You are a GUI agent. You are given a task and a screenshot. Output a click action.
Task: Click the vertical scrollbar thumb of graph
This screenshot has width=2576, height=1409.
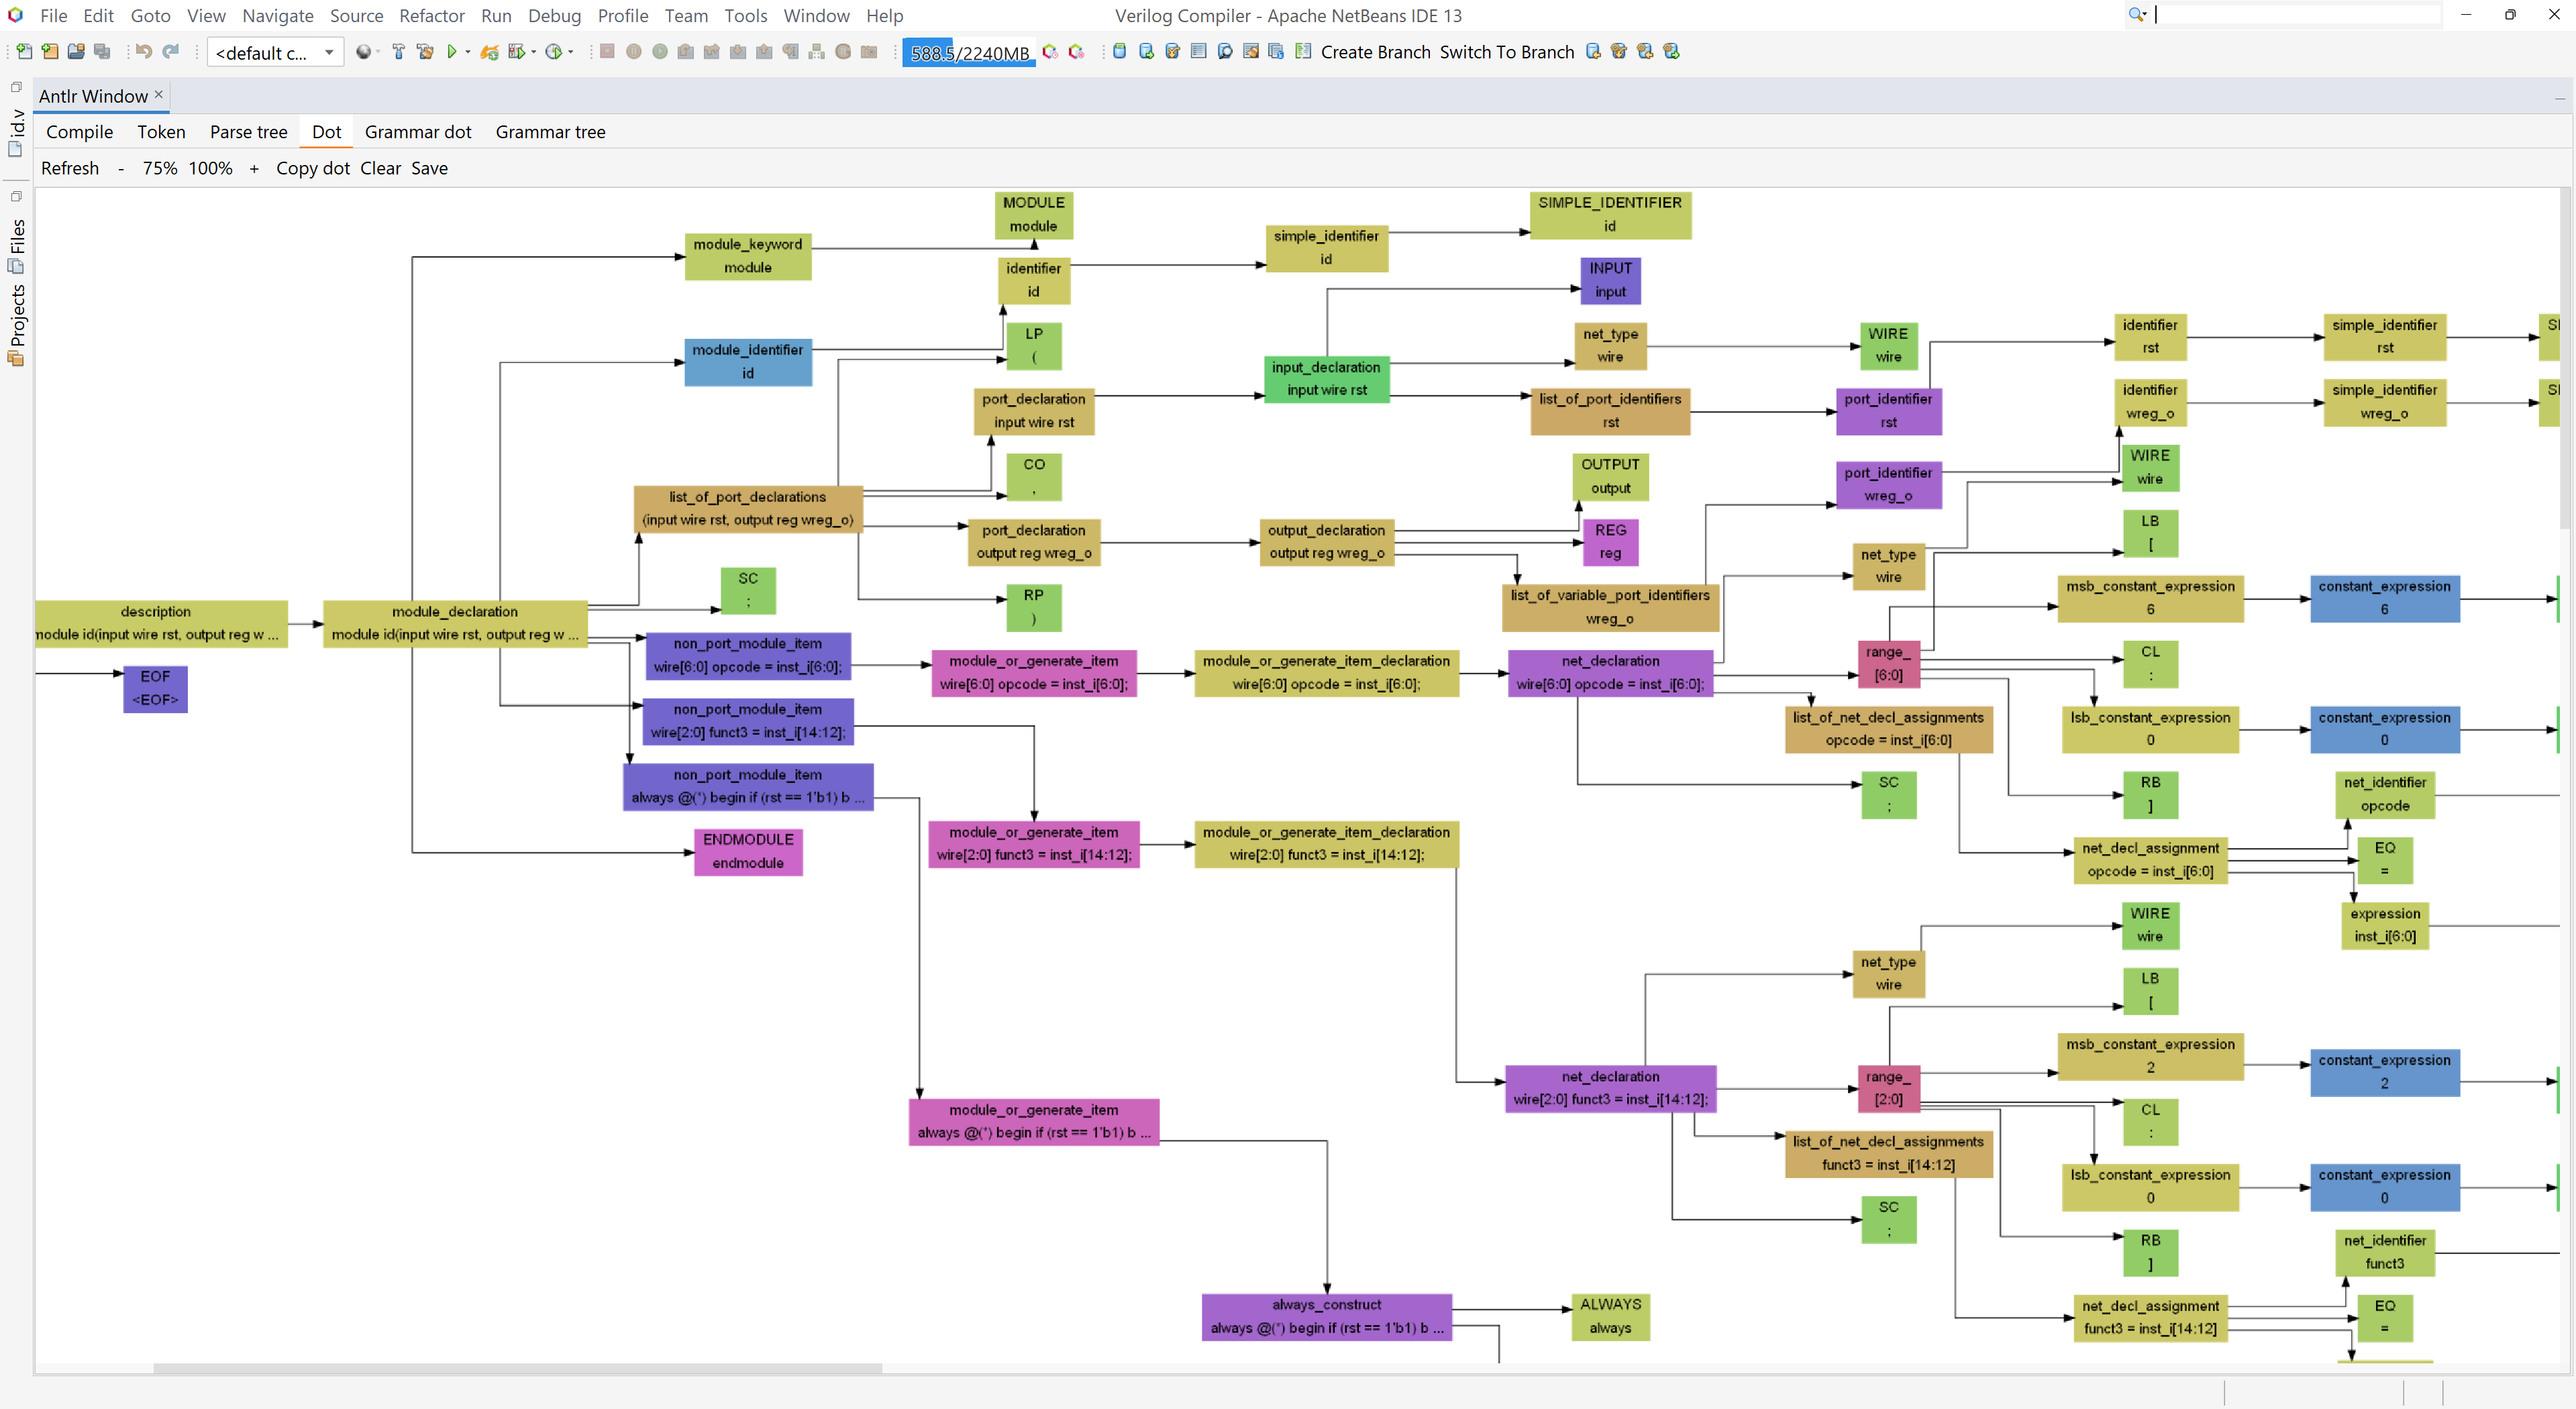(x=2566, y=358)
